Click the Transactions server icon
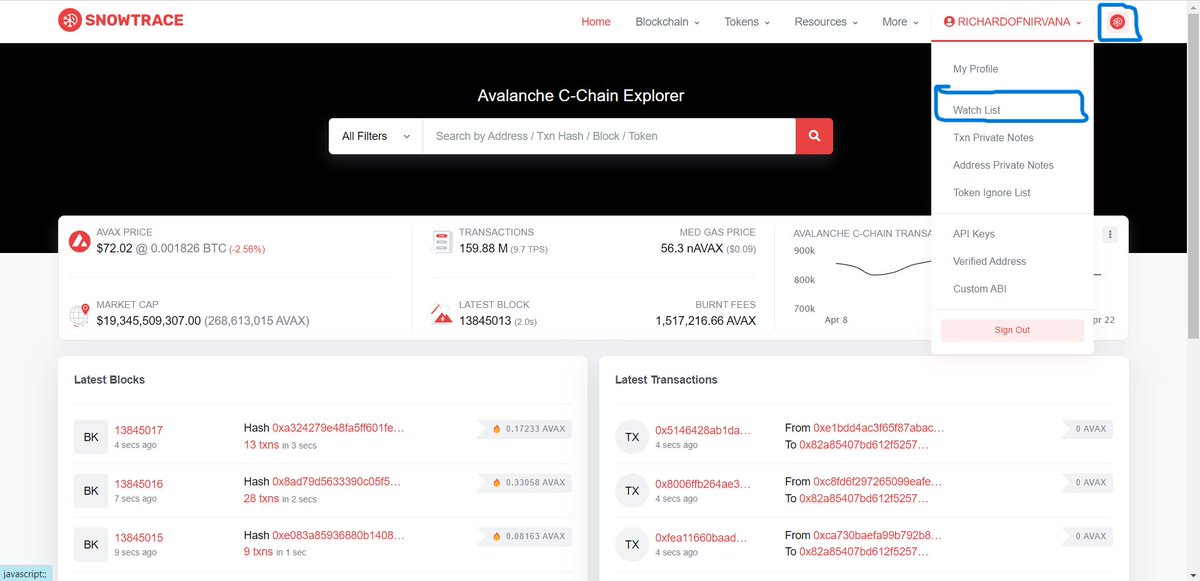This screenshot has height=581, width=1200. 442,241
